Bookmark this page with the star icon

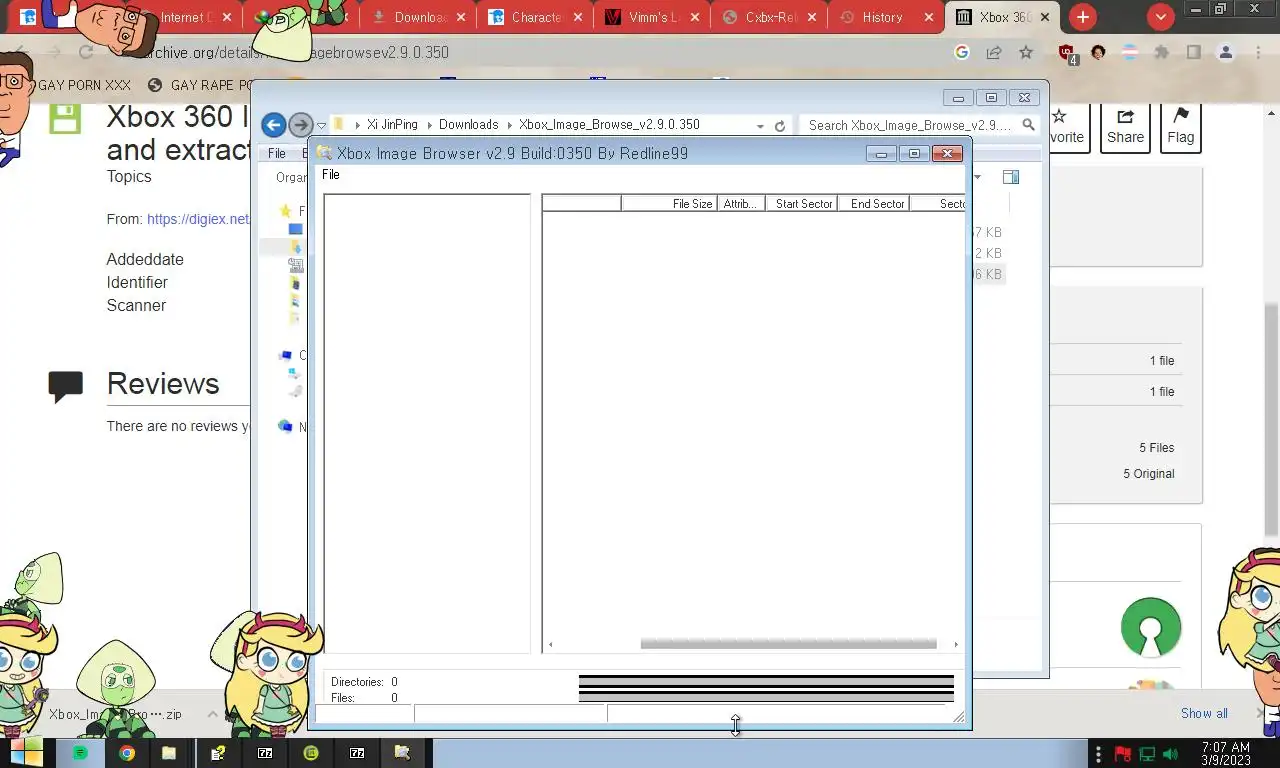[1026, 52]
